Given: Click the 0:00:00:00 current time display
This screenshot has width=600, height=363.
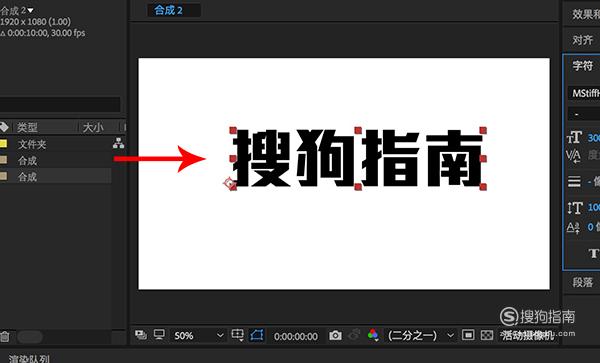Looking at the screenshot, I should click(x=296, y=337).
